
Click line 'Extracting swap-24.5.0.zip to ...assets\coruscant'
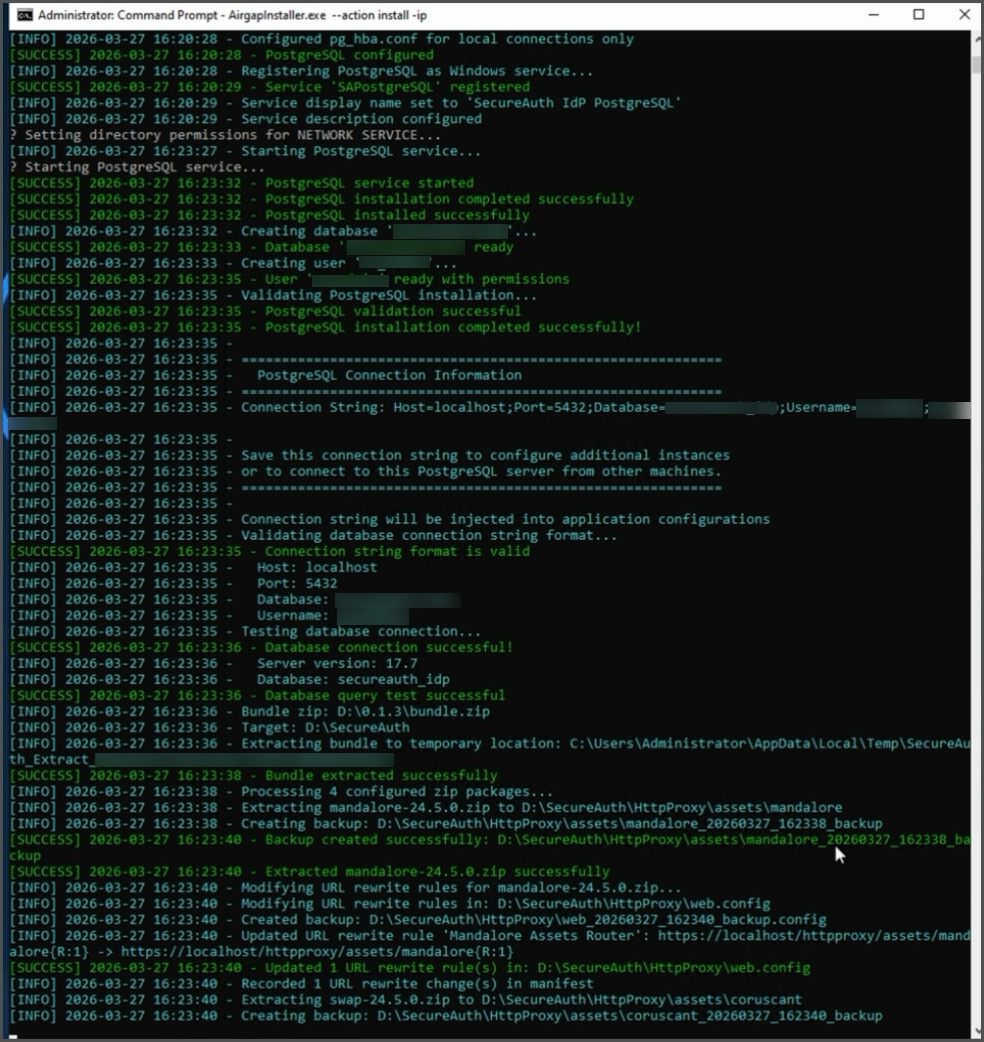406,999
